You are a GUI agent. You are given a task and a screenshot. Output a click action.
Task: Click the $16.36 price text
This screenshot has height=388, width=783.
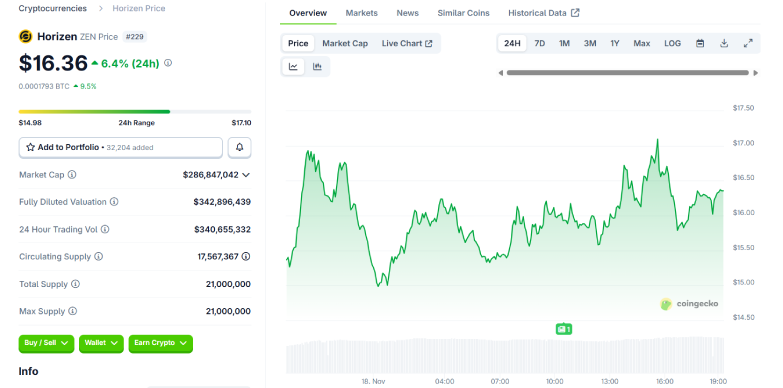53,63
